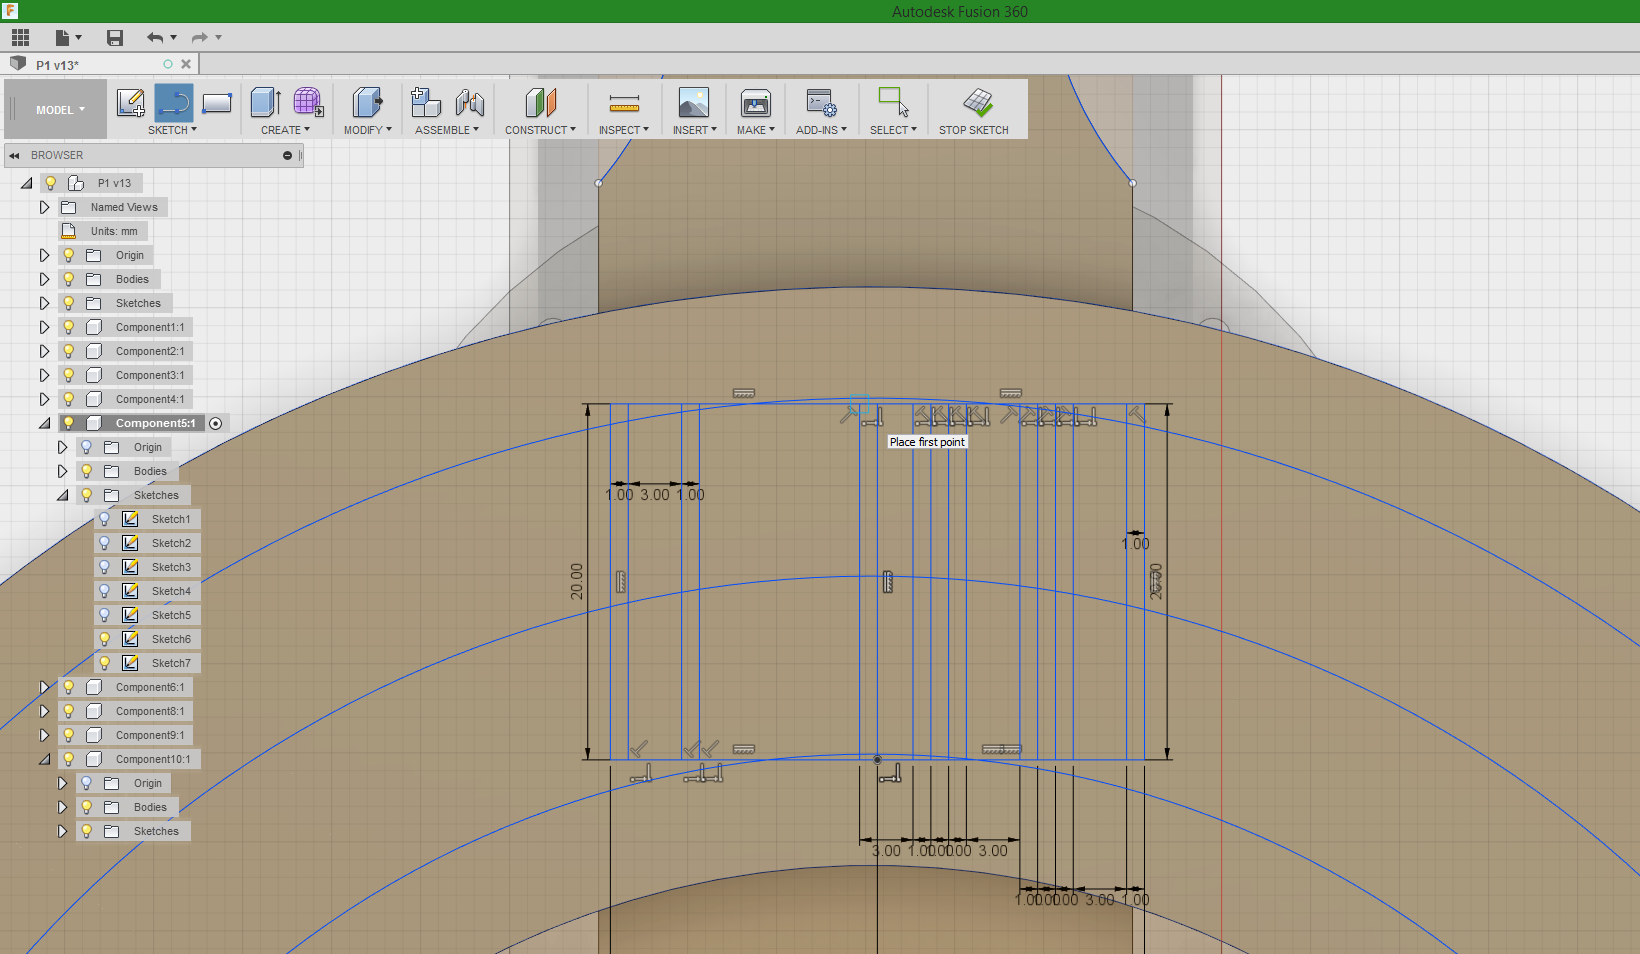1640x954 pixels.
Task: Open the SELECT menu
Action: coord(893,130)
